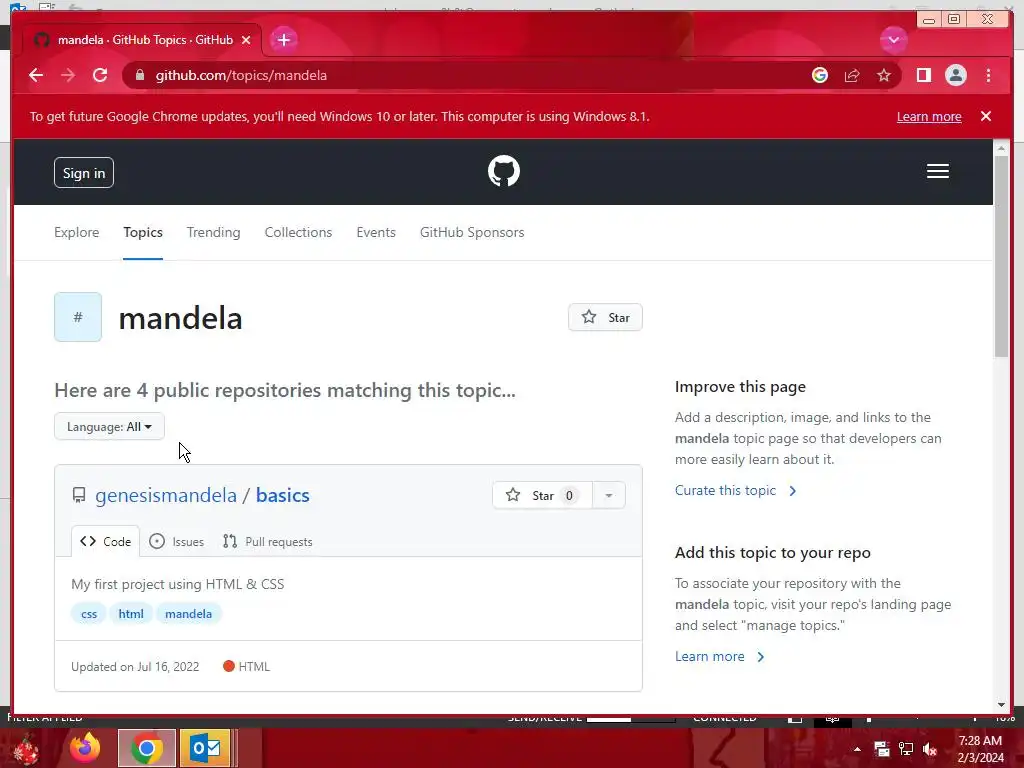Select the Topics tab
1024x768 pixels.
pos(143,232)
